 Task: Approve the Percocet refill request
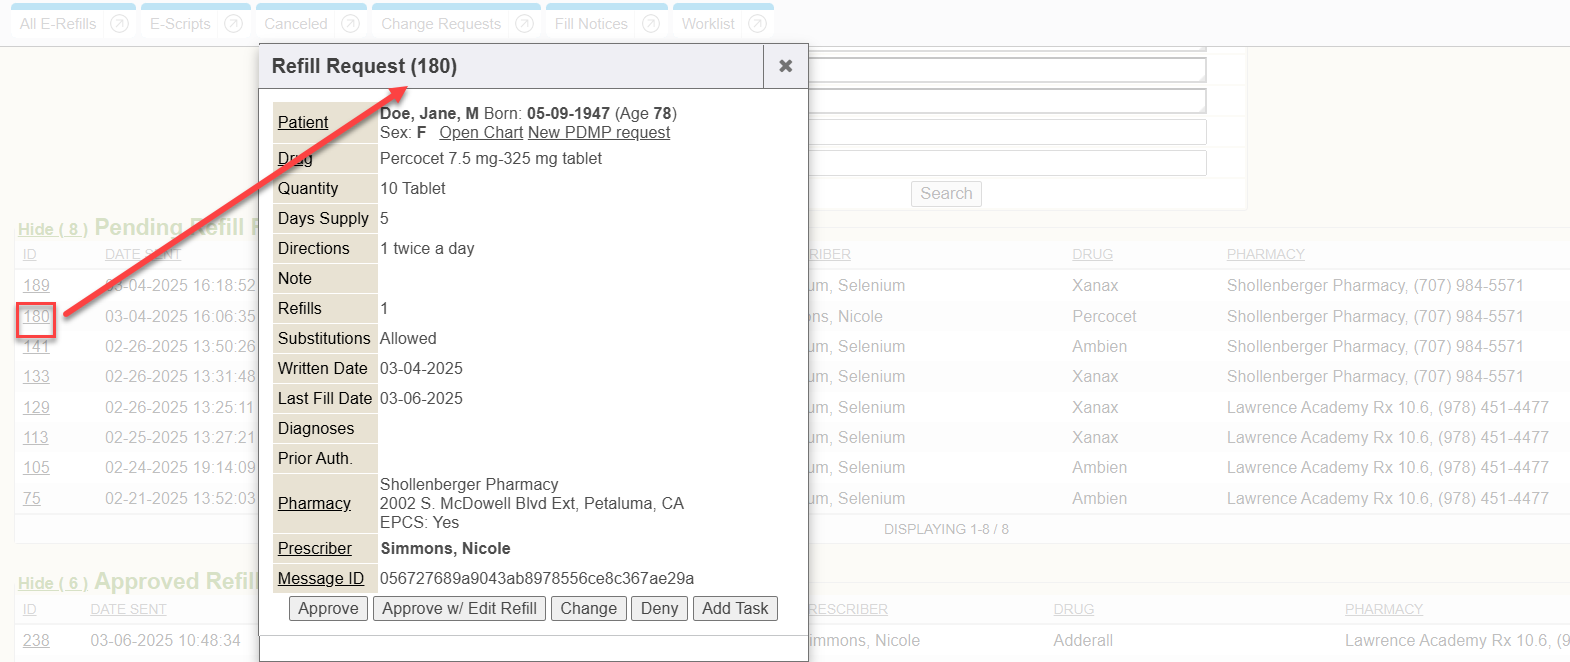(328, 608)
